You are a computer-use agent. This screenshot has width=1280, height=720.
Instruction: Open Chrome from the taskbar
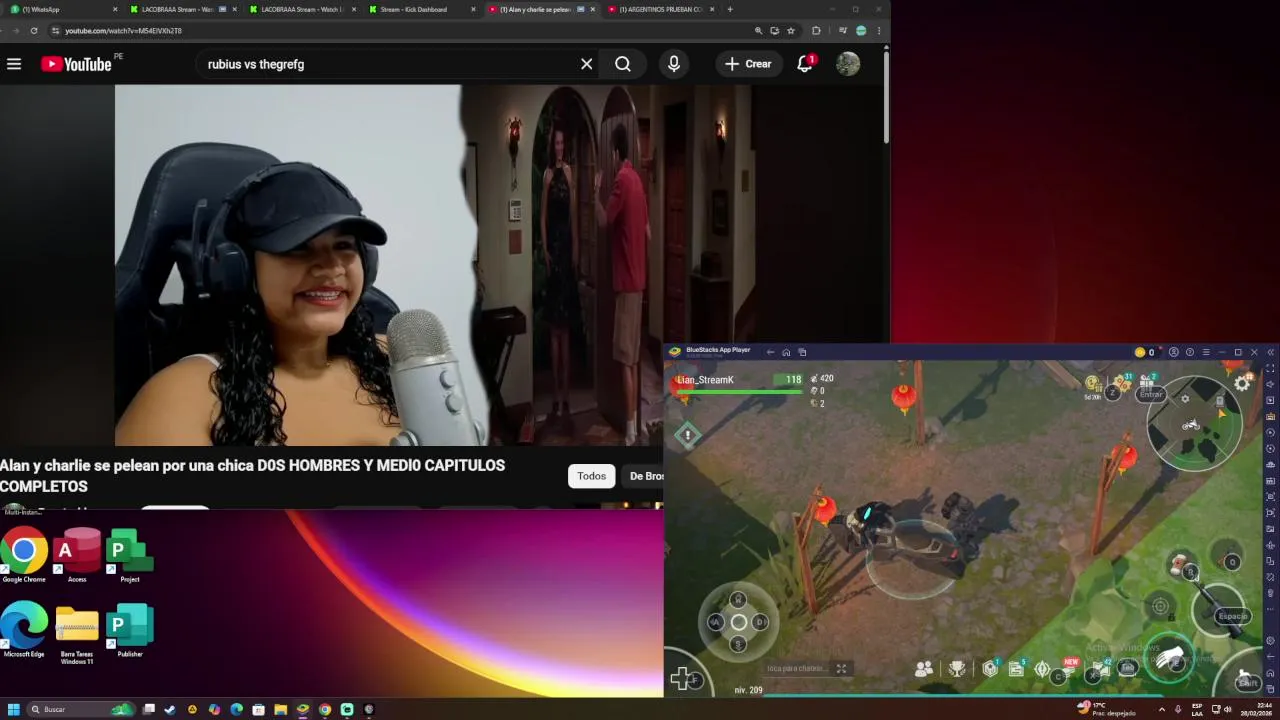point(325,709)
